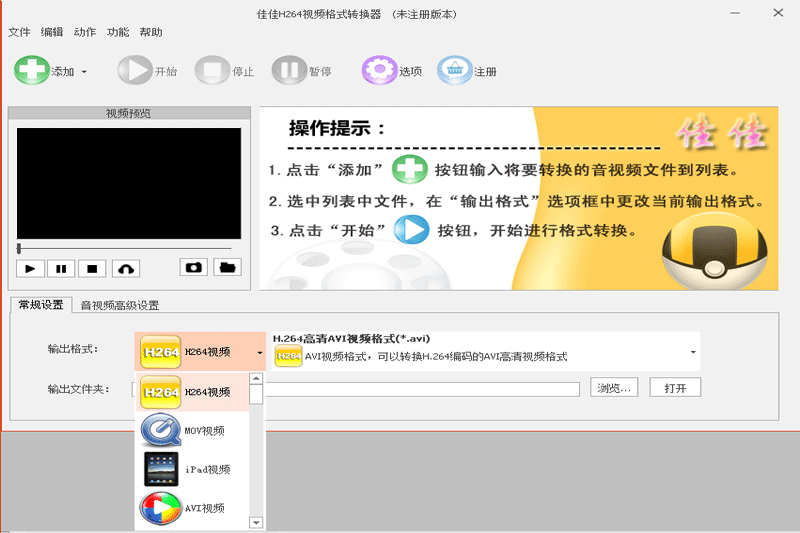Take a snapshot with the camera icon
This screenshot has height=533, width=800.
tap(193, 267)
